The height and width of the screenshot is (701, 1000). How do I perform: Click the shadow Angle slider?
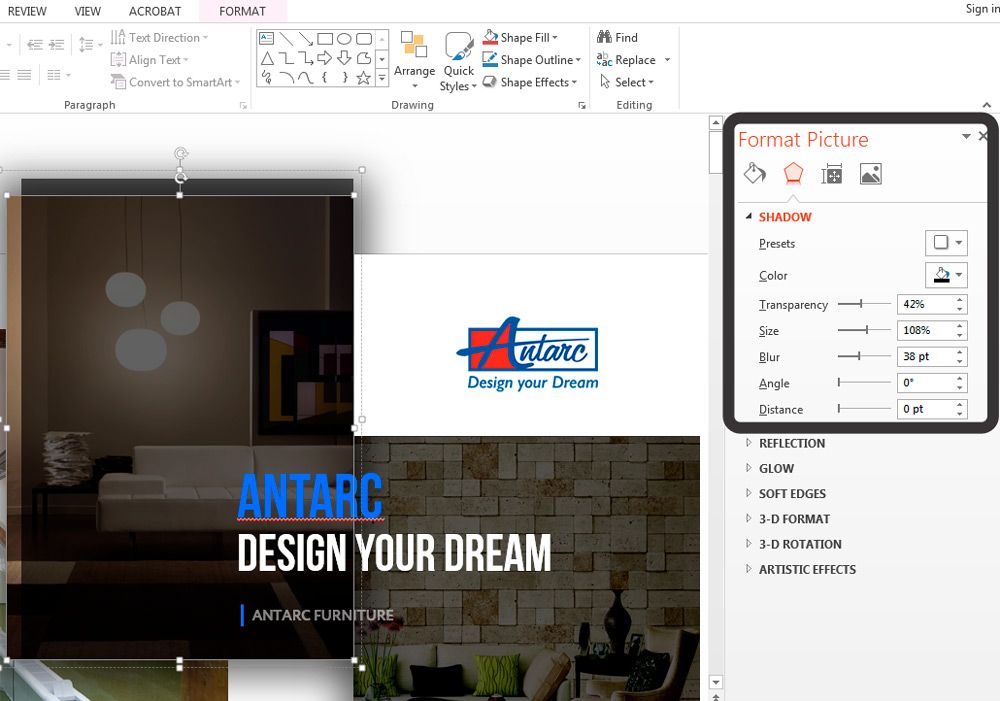coord(864,383)
